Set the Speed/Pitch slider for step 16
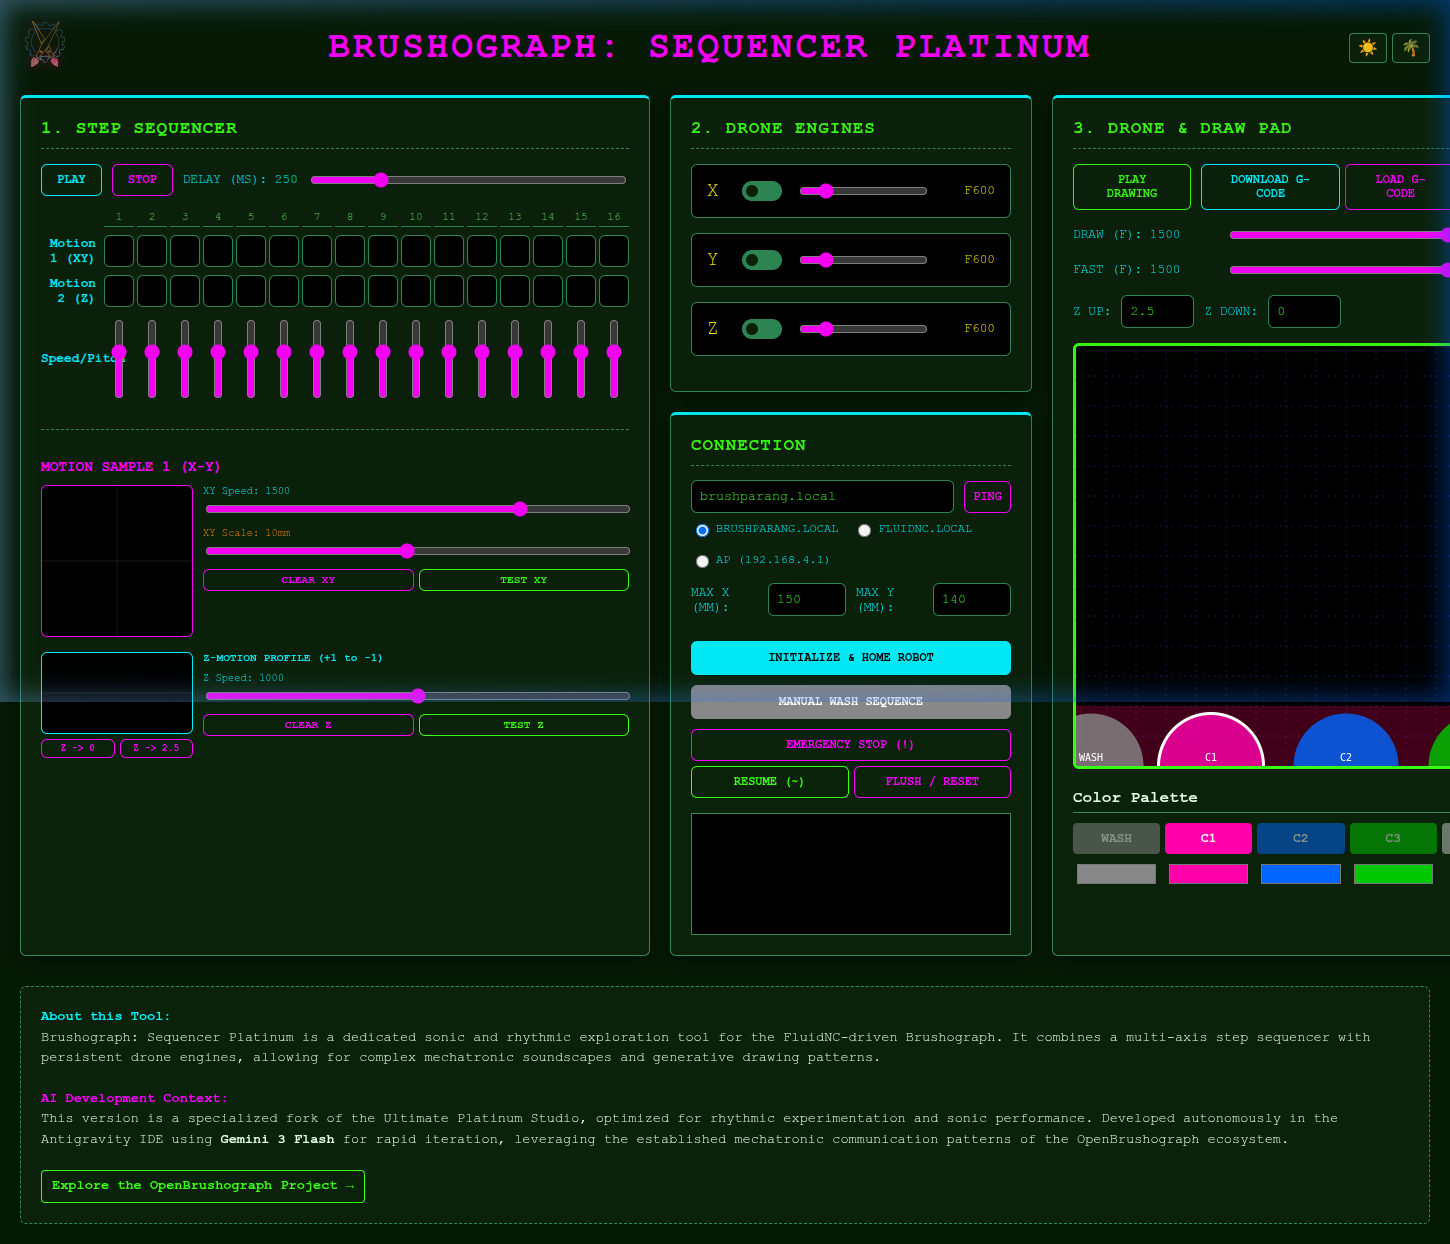1450x1244 pixels. pyautogui.click(x=614, y=358)
